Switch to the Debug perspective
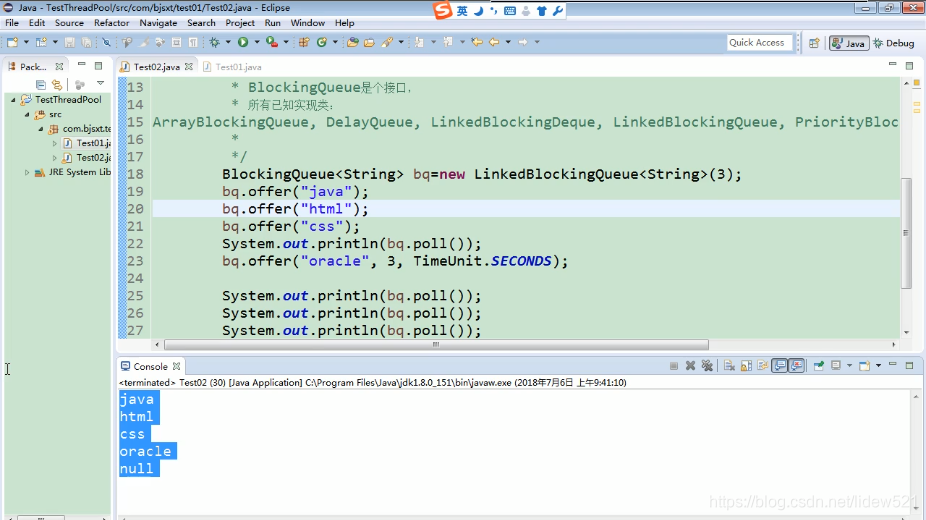 click(x=894, y=43)
